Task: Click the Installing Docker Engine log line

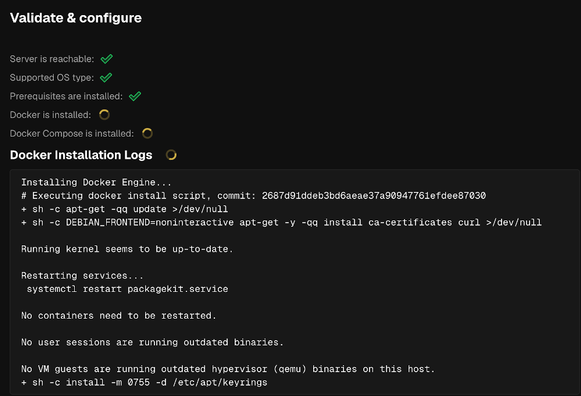Action: click(96, 182)
